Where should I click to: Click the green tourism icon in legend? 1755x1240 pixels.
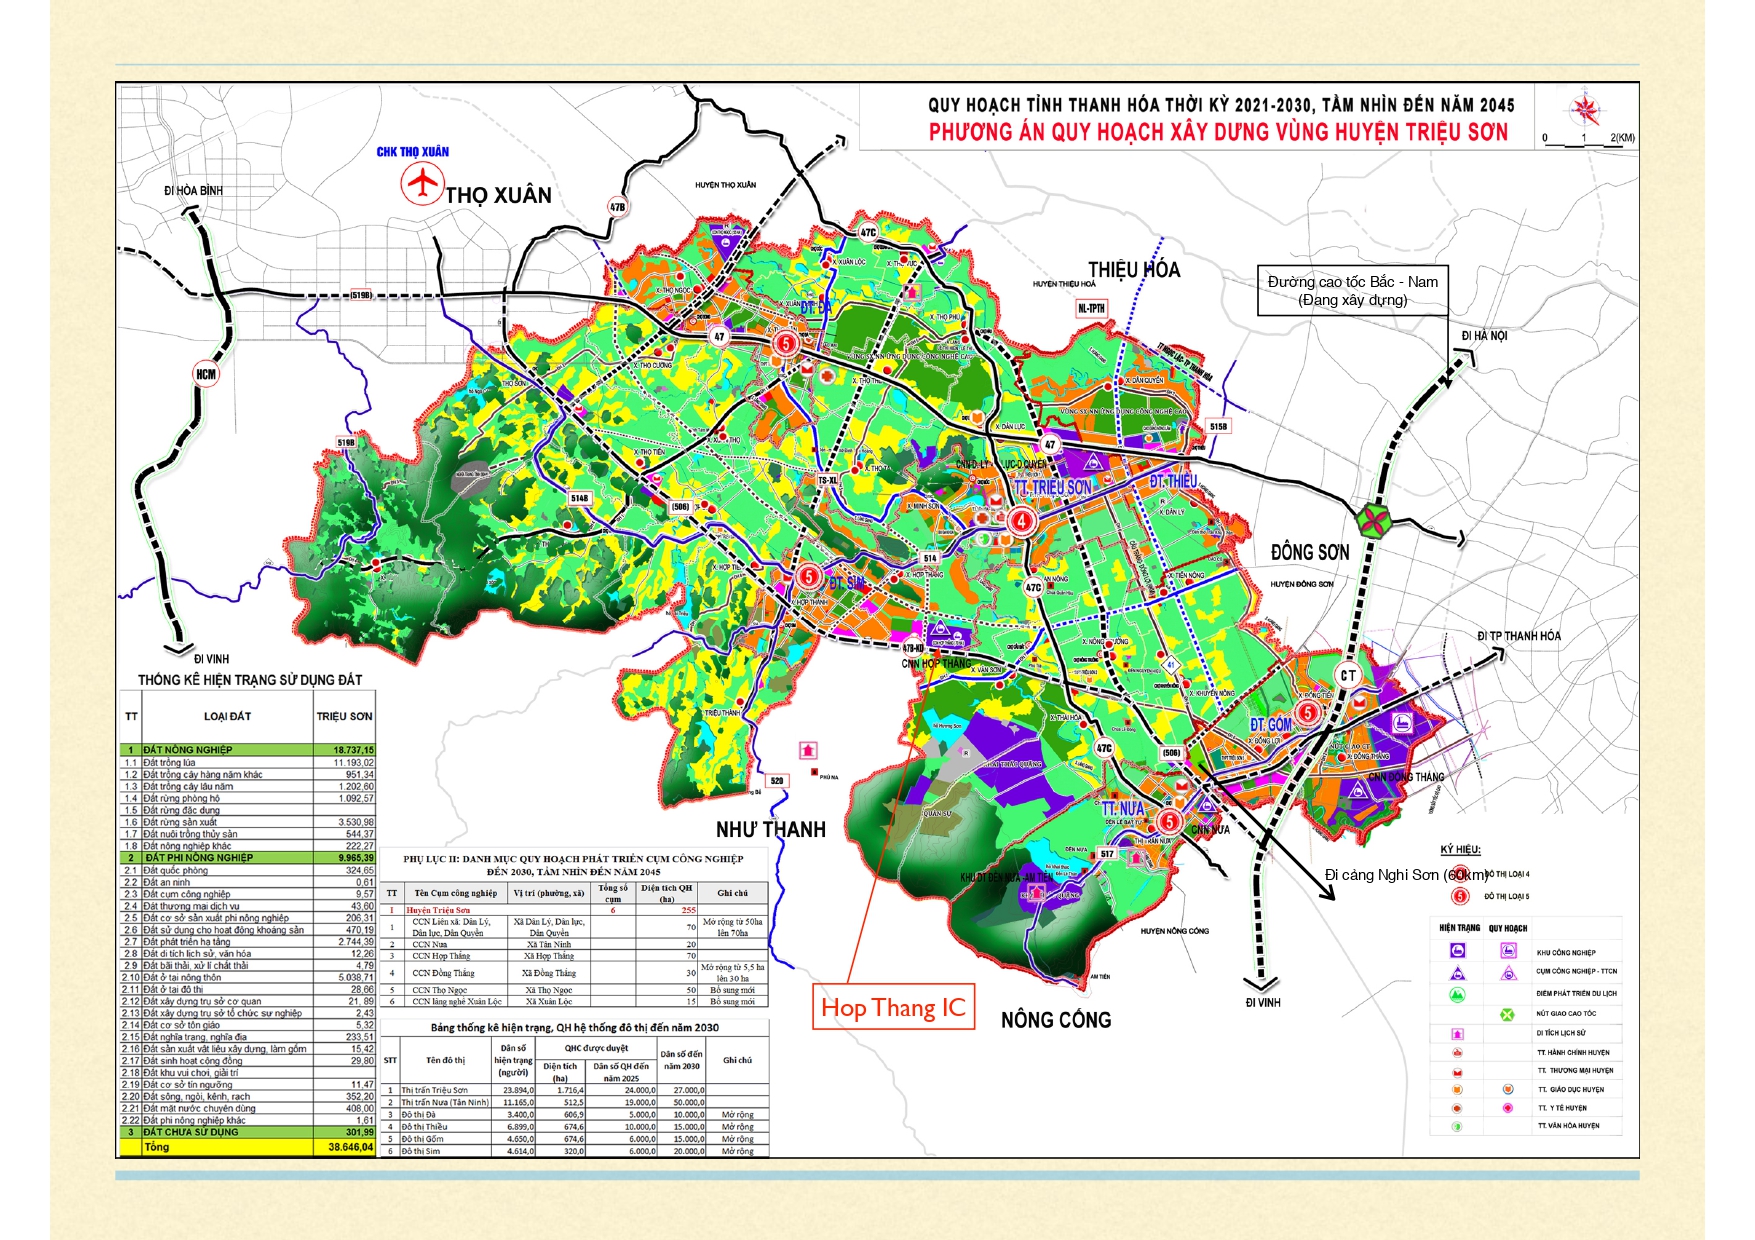(1458, 994)
